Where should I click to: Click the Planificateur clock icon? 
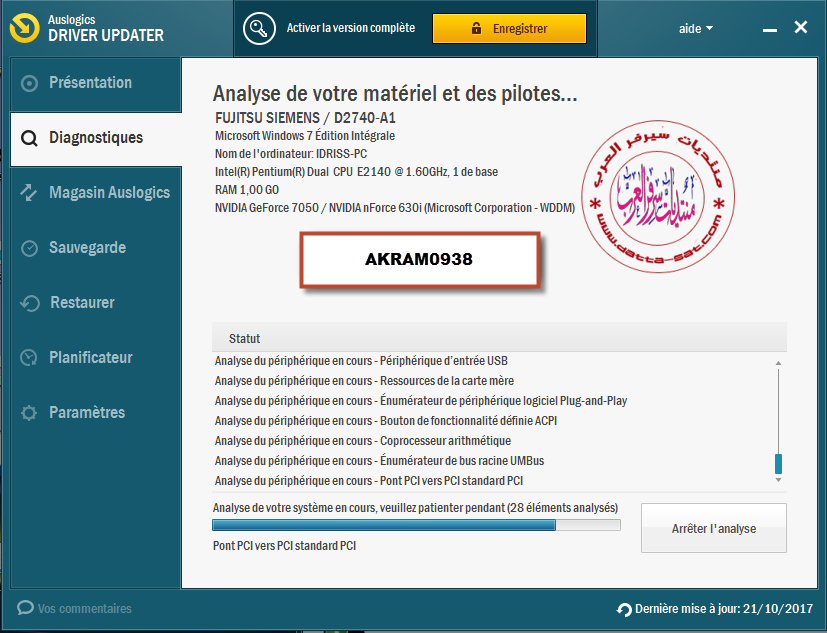click(x=28, y=358)
